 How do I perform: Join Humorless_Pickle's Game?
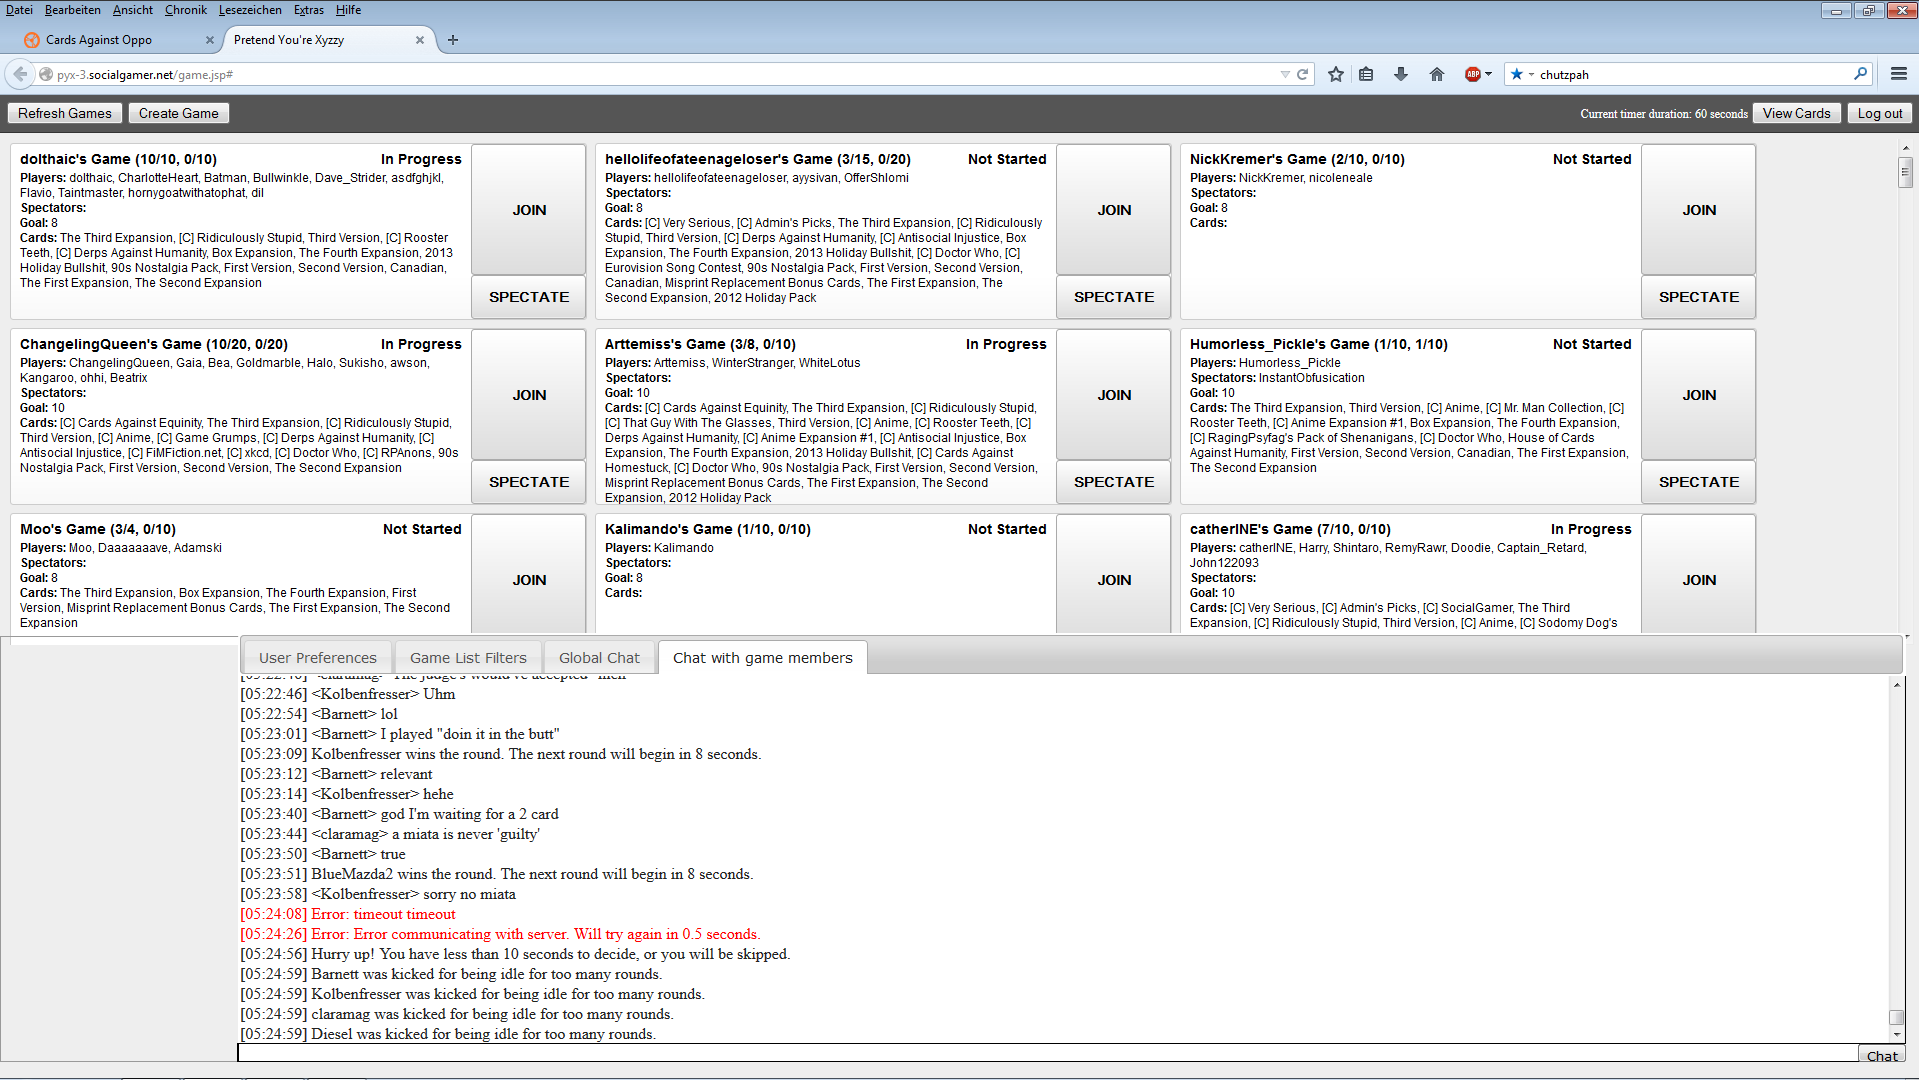click(x=1699, y=395)
